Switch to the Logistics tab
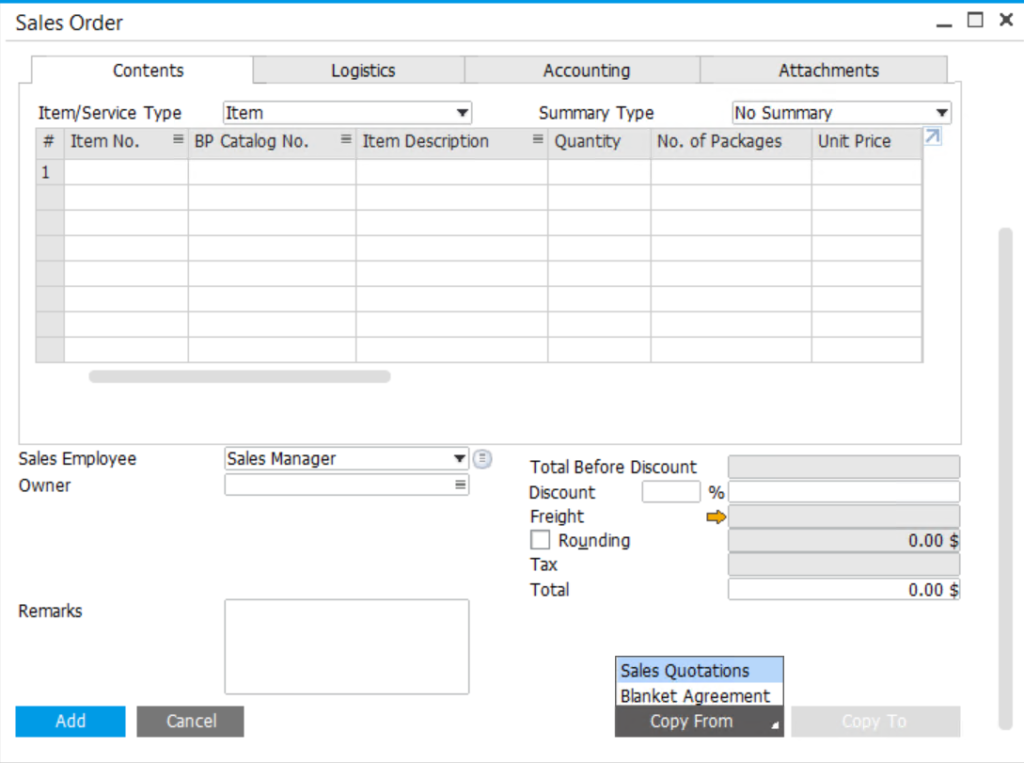1024x763 pixels. tap(362, 70)
